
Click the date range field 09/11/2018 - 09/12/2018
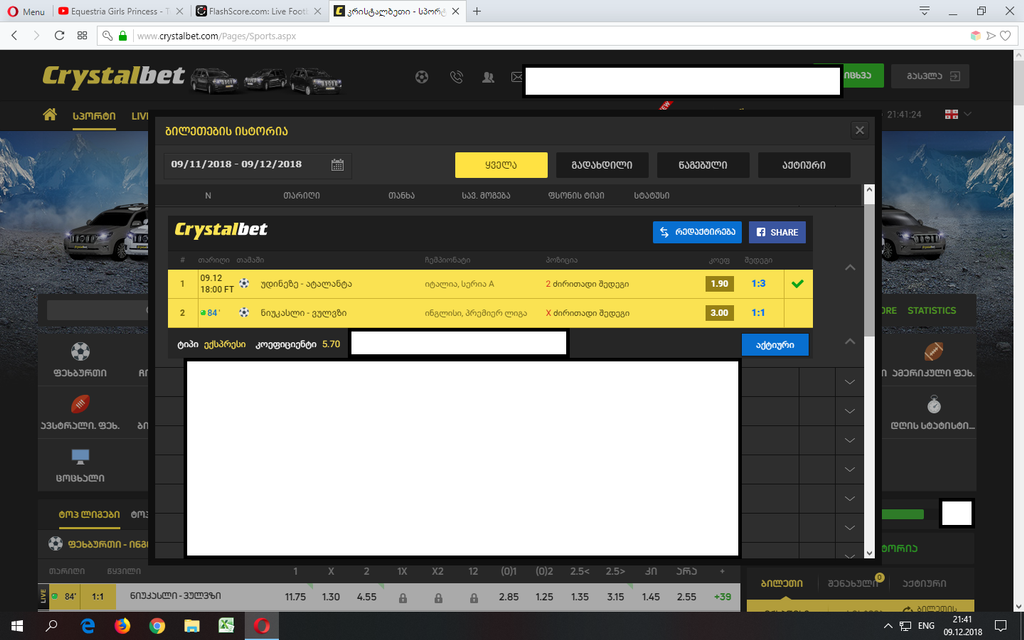[258, 165]
